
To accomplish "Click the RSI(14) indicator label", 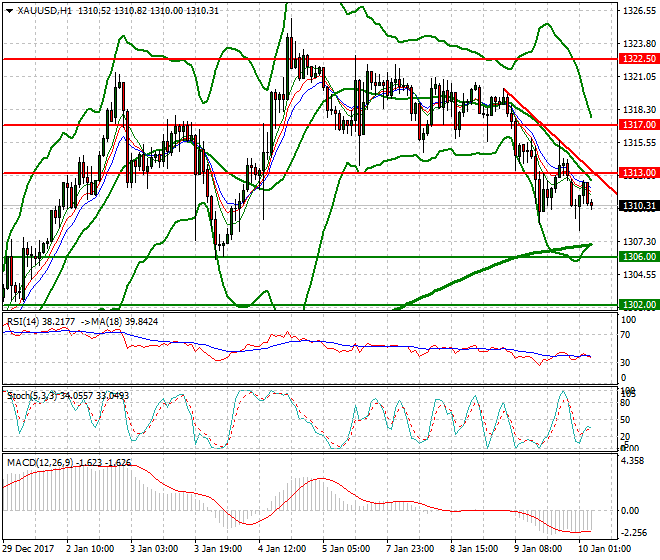I will click(x=27, y=321).
